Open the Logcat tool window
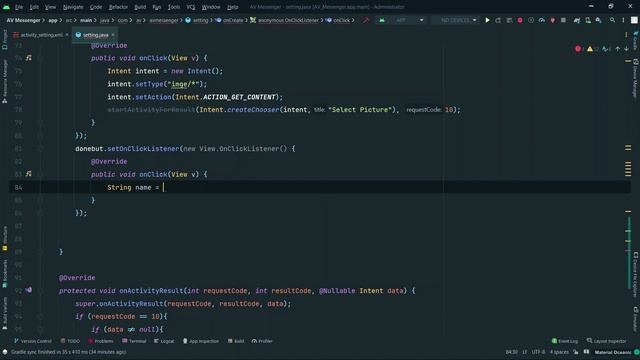 (164, 341)
